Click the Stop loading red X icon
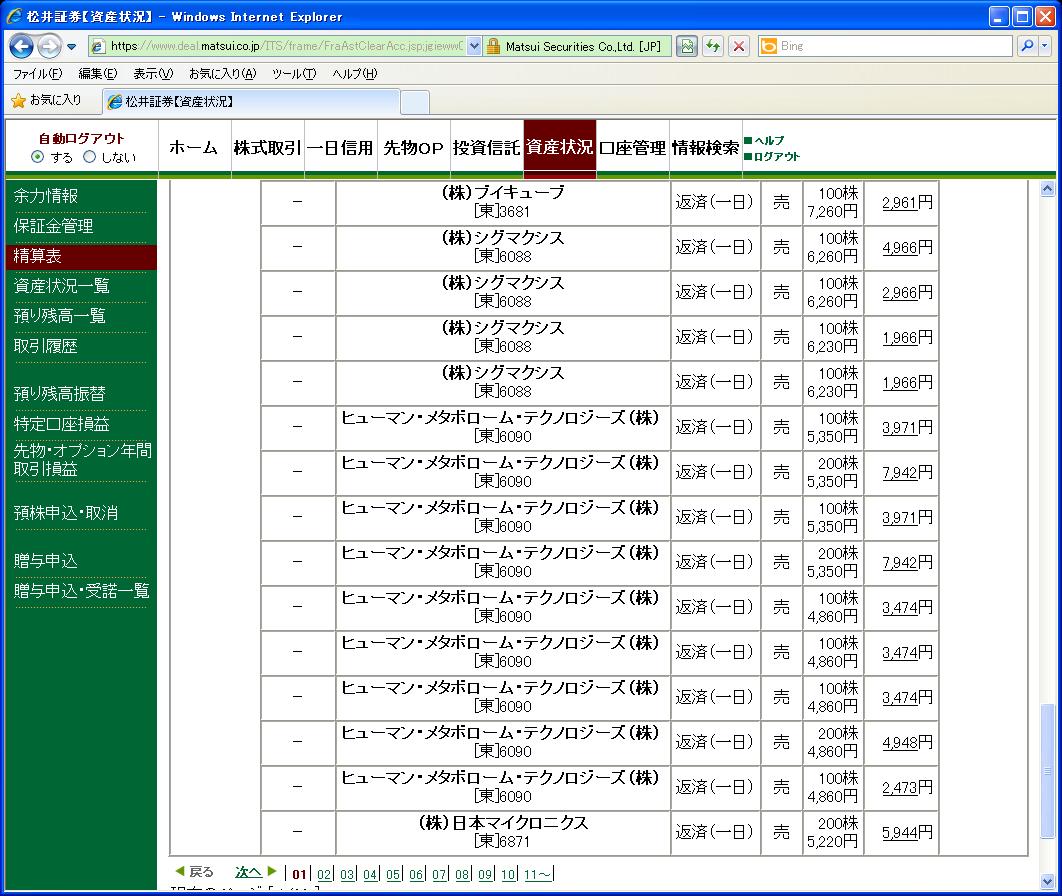This screenshot has height=896, width=1062. click(x=739, y=46)
